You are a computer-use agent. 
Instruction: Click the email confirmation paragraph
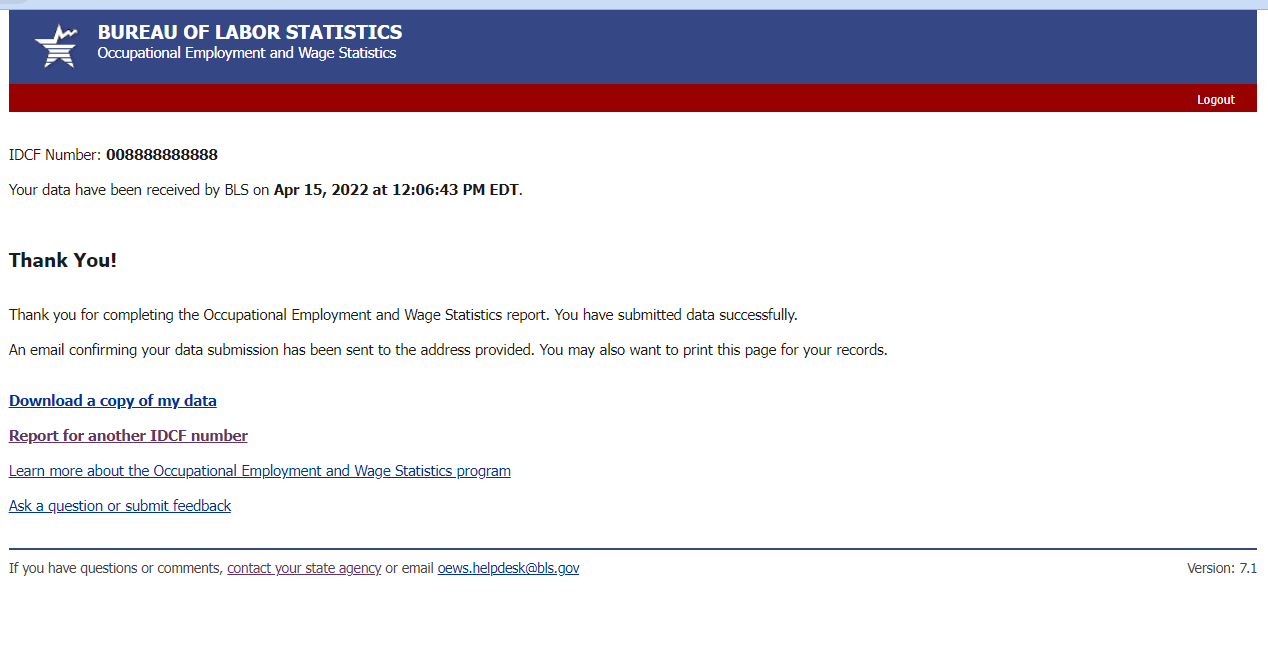[448, 350]
